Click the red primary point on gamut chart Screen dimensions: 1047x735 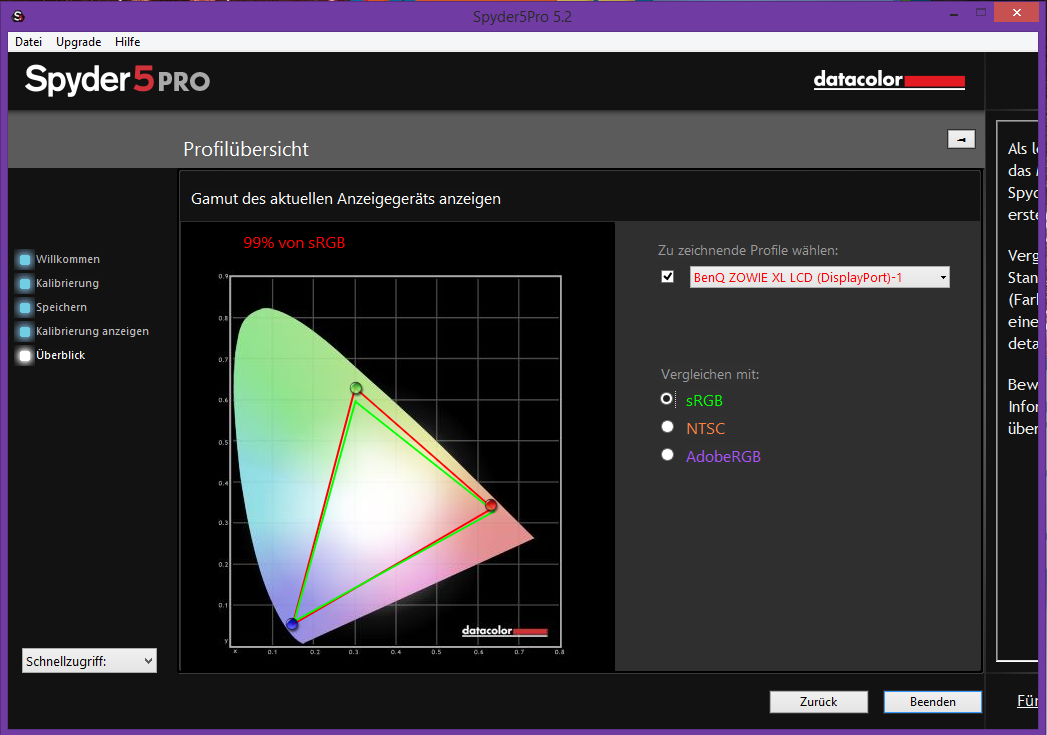point(491,505)
